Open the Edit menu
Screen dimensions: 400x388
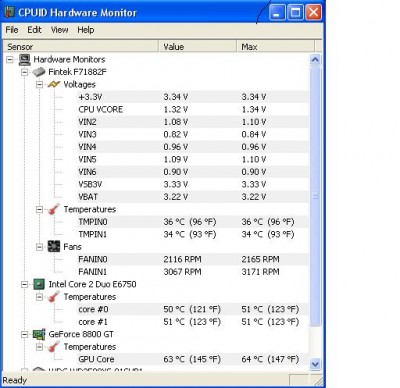point(34,30)
